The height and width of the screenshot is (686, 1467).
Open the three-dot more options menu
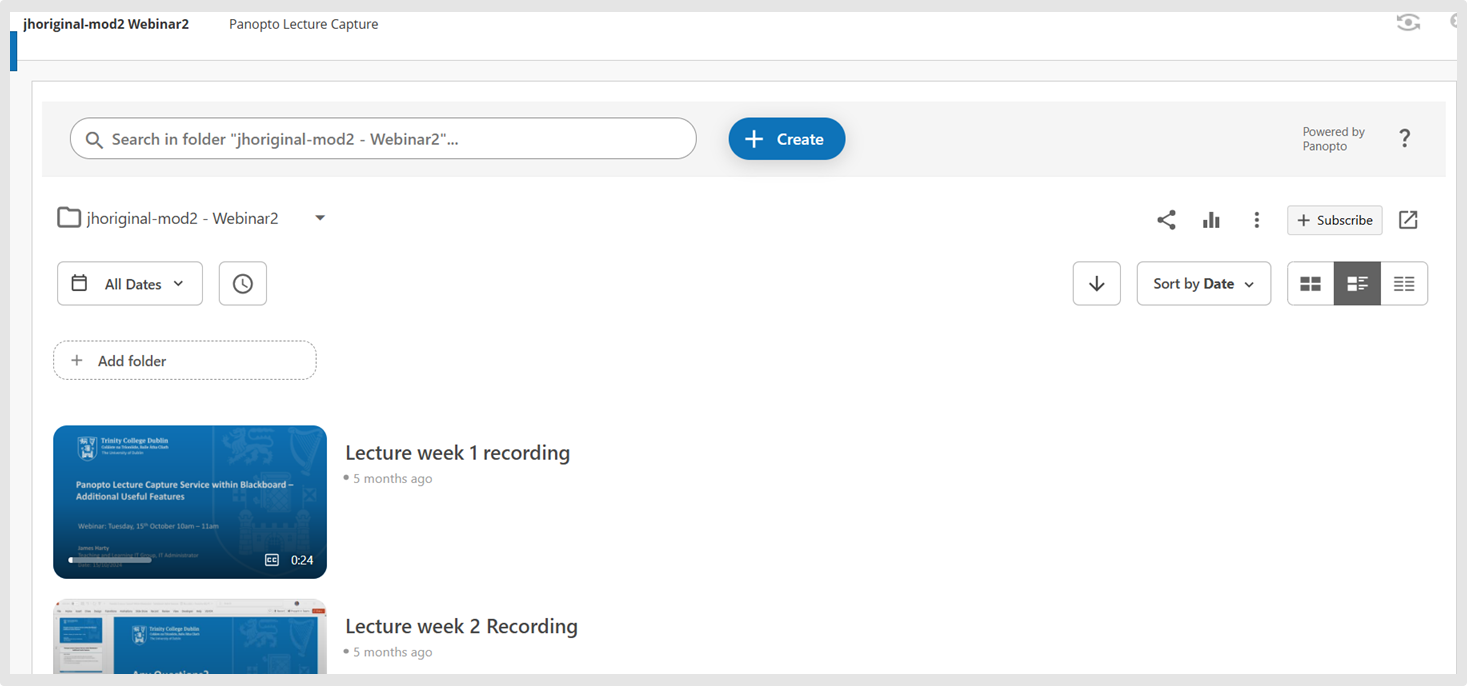click(x=1257, y=220)
